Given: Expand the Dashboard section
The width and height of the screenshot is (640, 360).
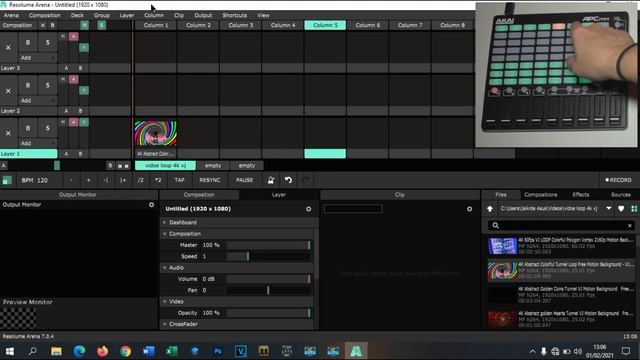Looking at the screenshot, I should (x=165, y=222).
